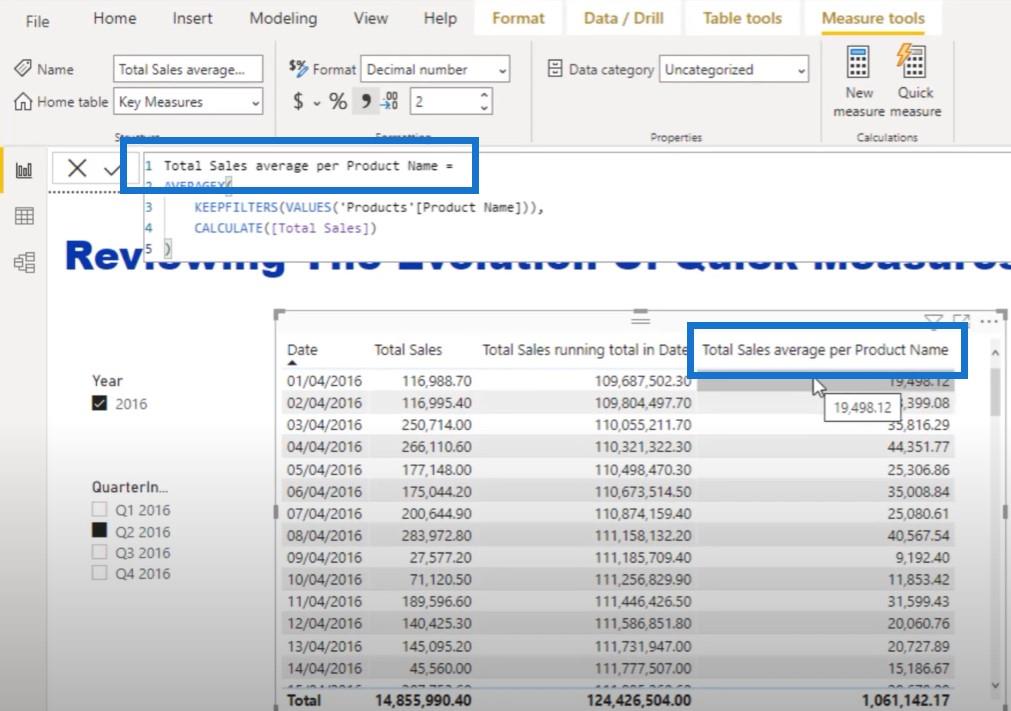Increase decimal places with up arrow
The width and height of the screenshot is (1011, 711).
[x=484, y=95]
